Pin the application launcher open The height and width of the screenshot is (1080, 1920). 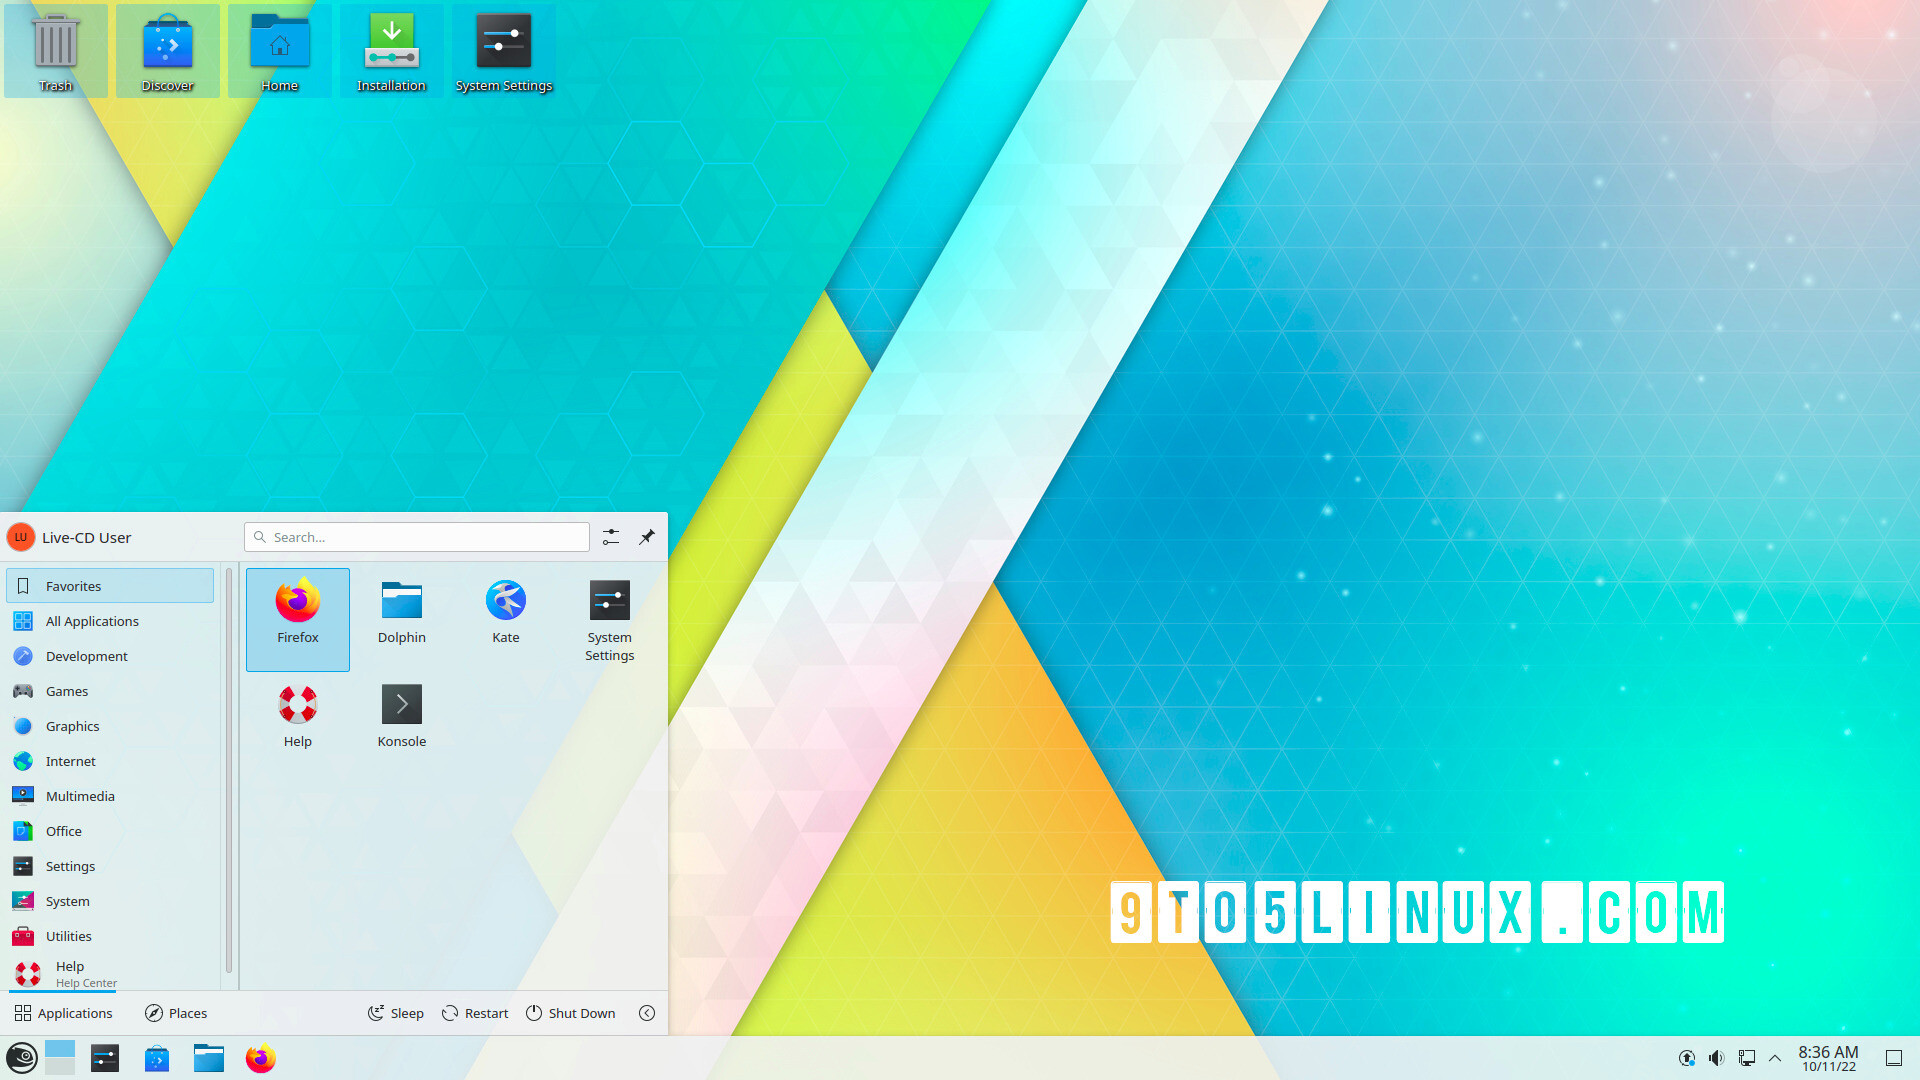(x=647, y=537)
